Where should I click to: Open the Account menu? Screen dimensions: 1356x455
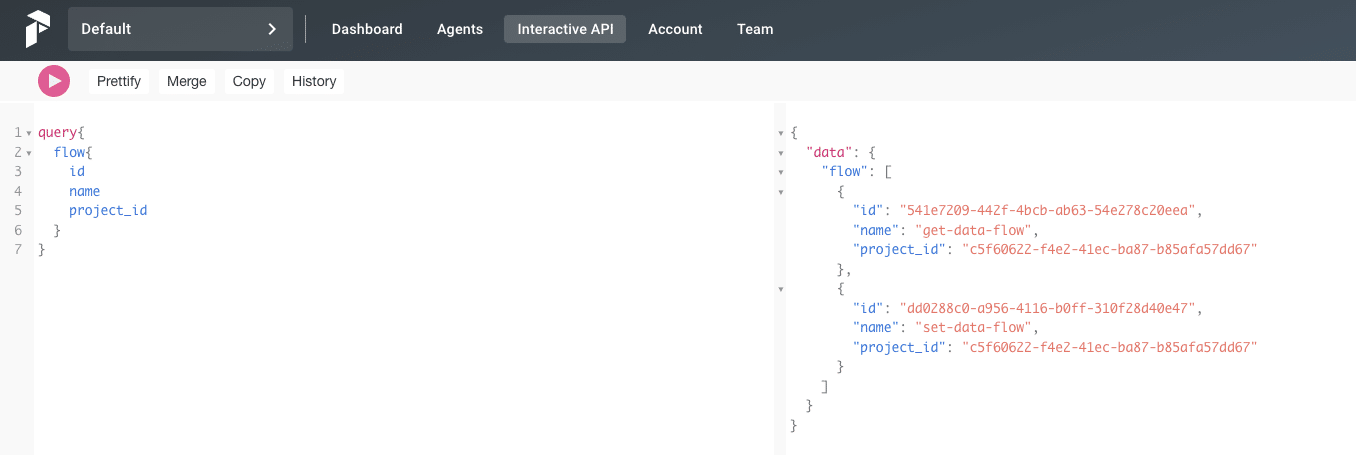point(675,29)
